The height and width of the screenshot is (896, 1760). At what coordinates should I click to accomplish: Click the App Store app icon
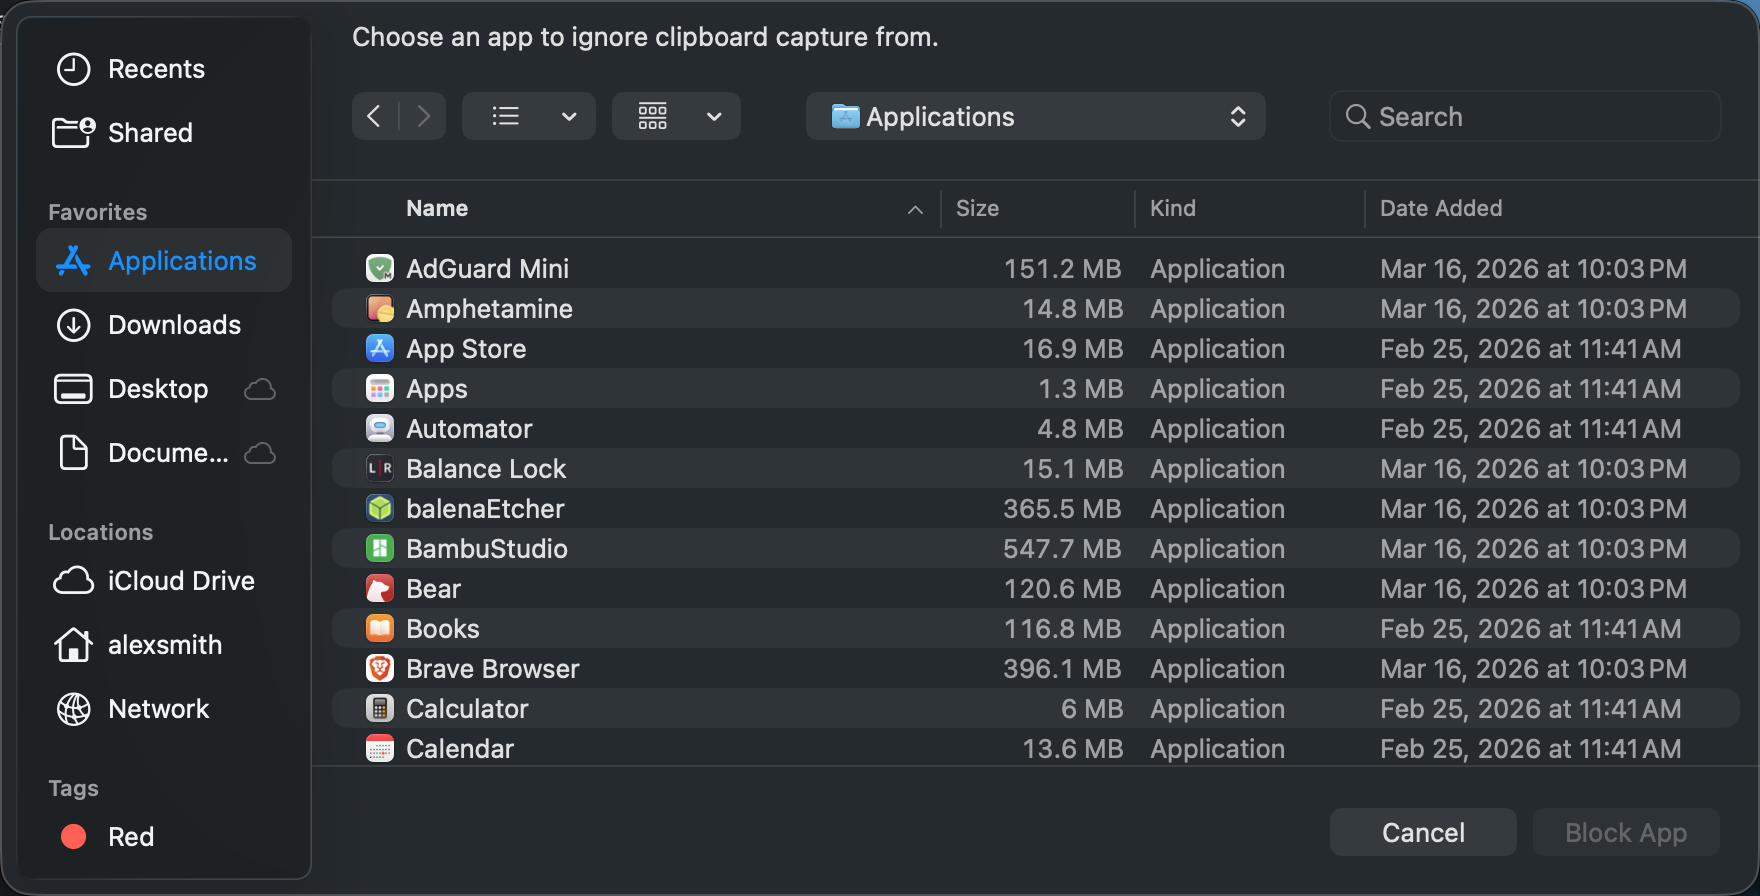(x=380, y=348)
